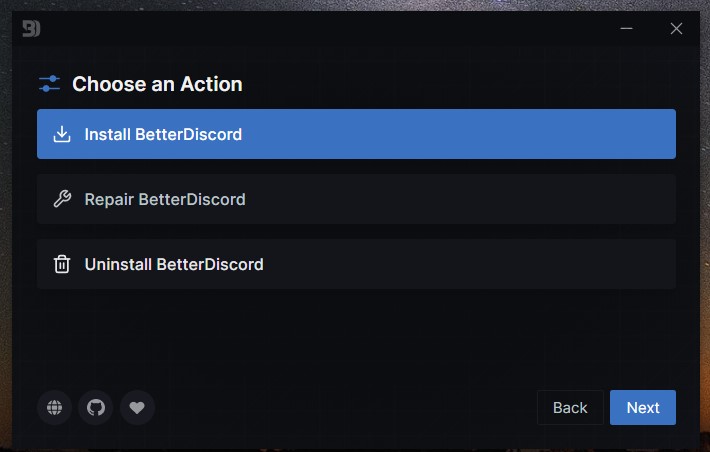This screenshot has height=452, width=710.
Task: Click the BetterDiscord logo in title bar
Action: pyautogui.click(x=31, y=29)
